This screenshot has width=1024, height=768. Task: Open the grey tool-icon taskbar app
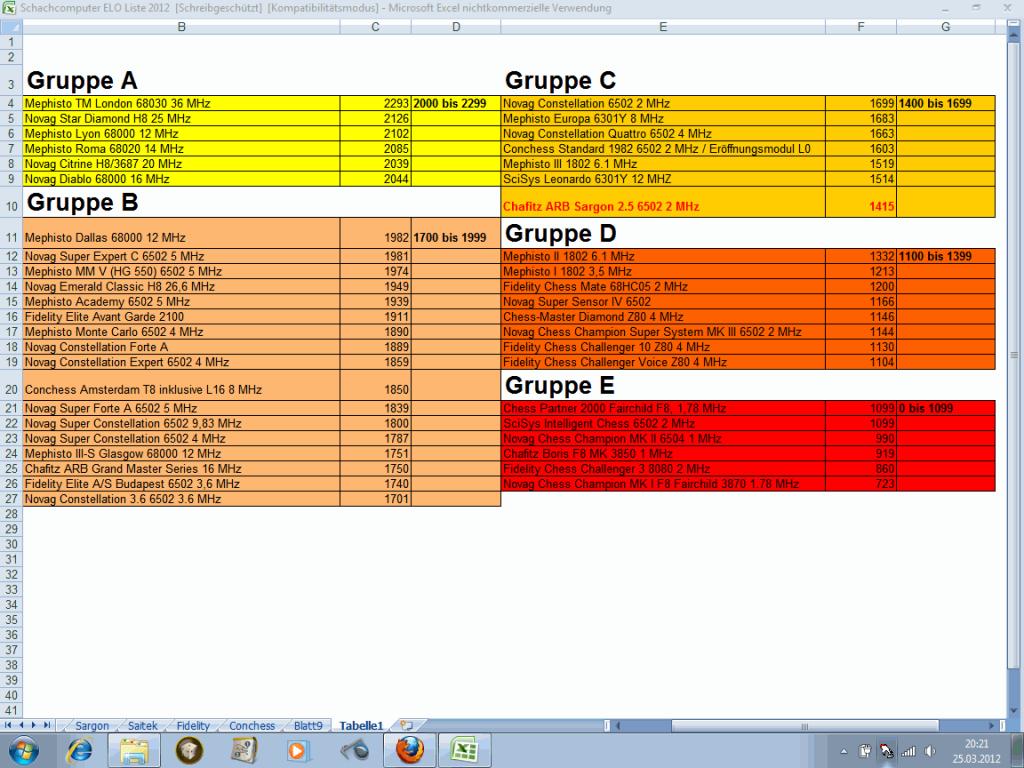click(354, 751)
